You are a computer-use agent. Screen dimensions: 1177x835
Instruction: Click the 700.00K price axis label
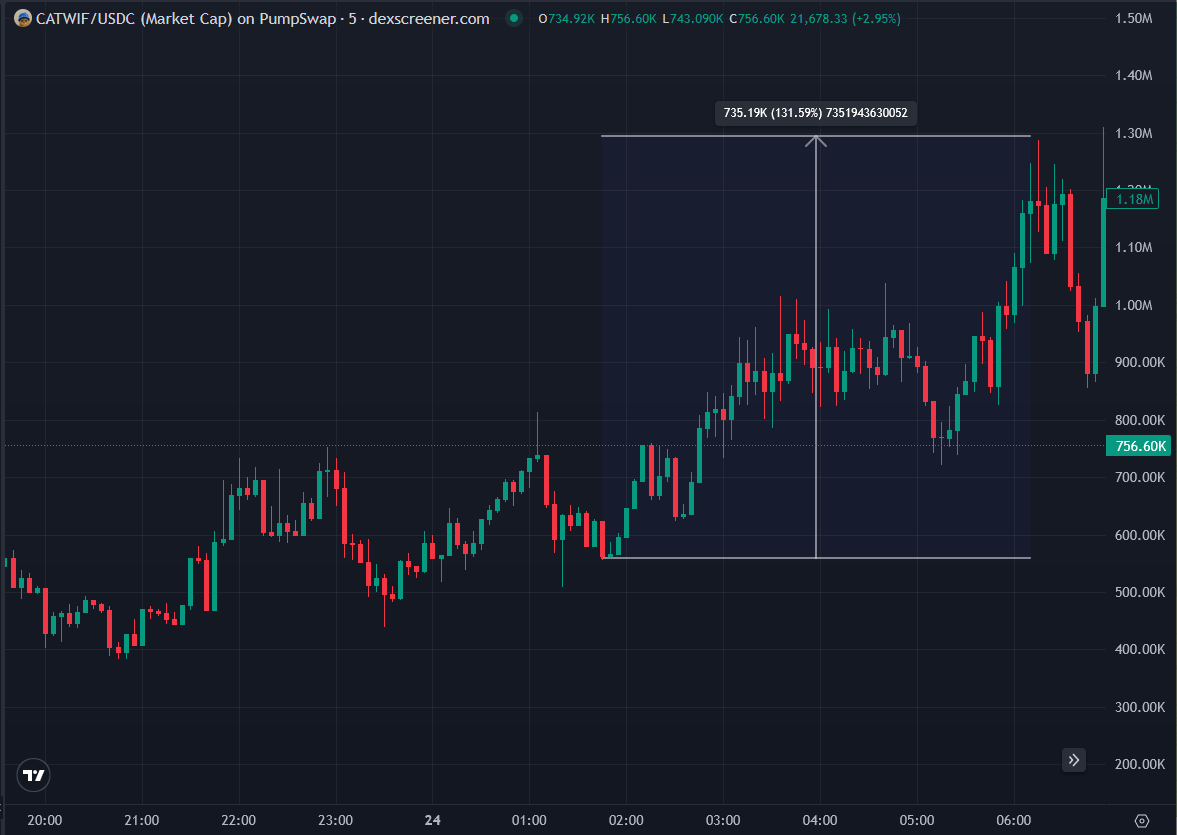tap(1139, 477)
